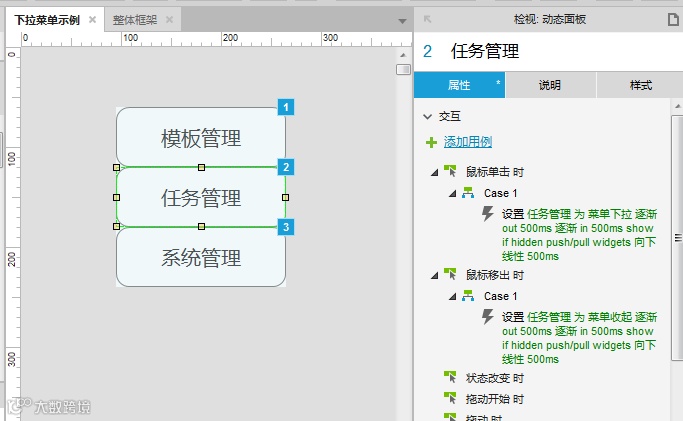The height and width of the screenshot is (421, 683).
Task: Select the 状态改变 时 event
Action: 494,378
